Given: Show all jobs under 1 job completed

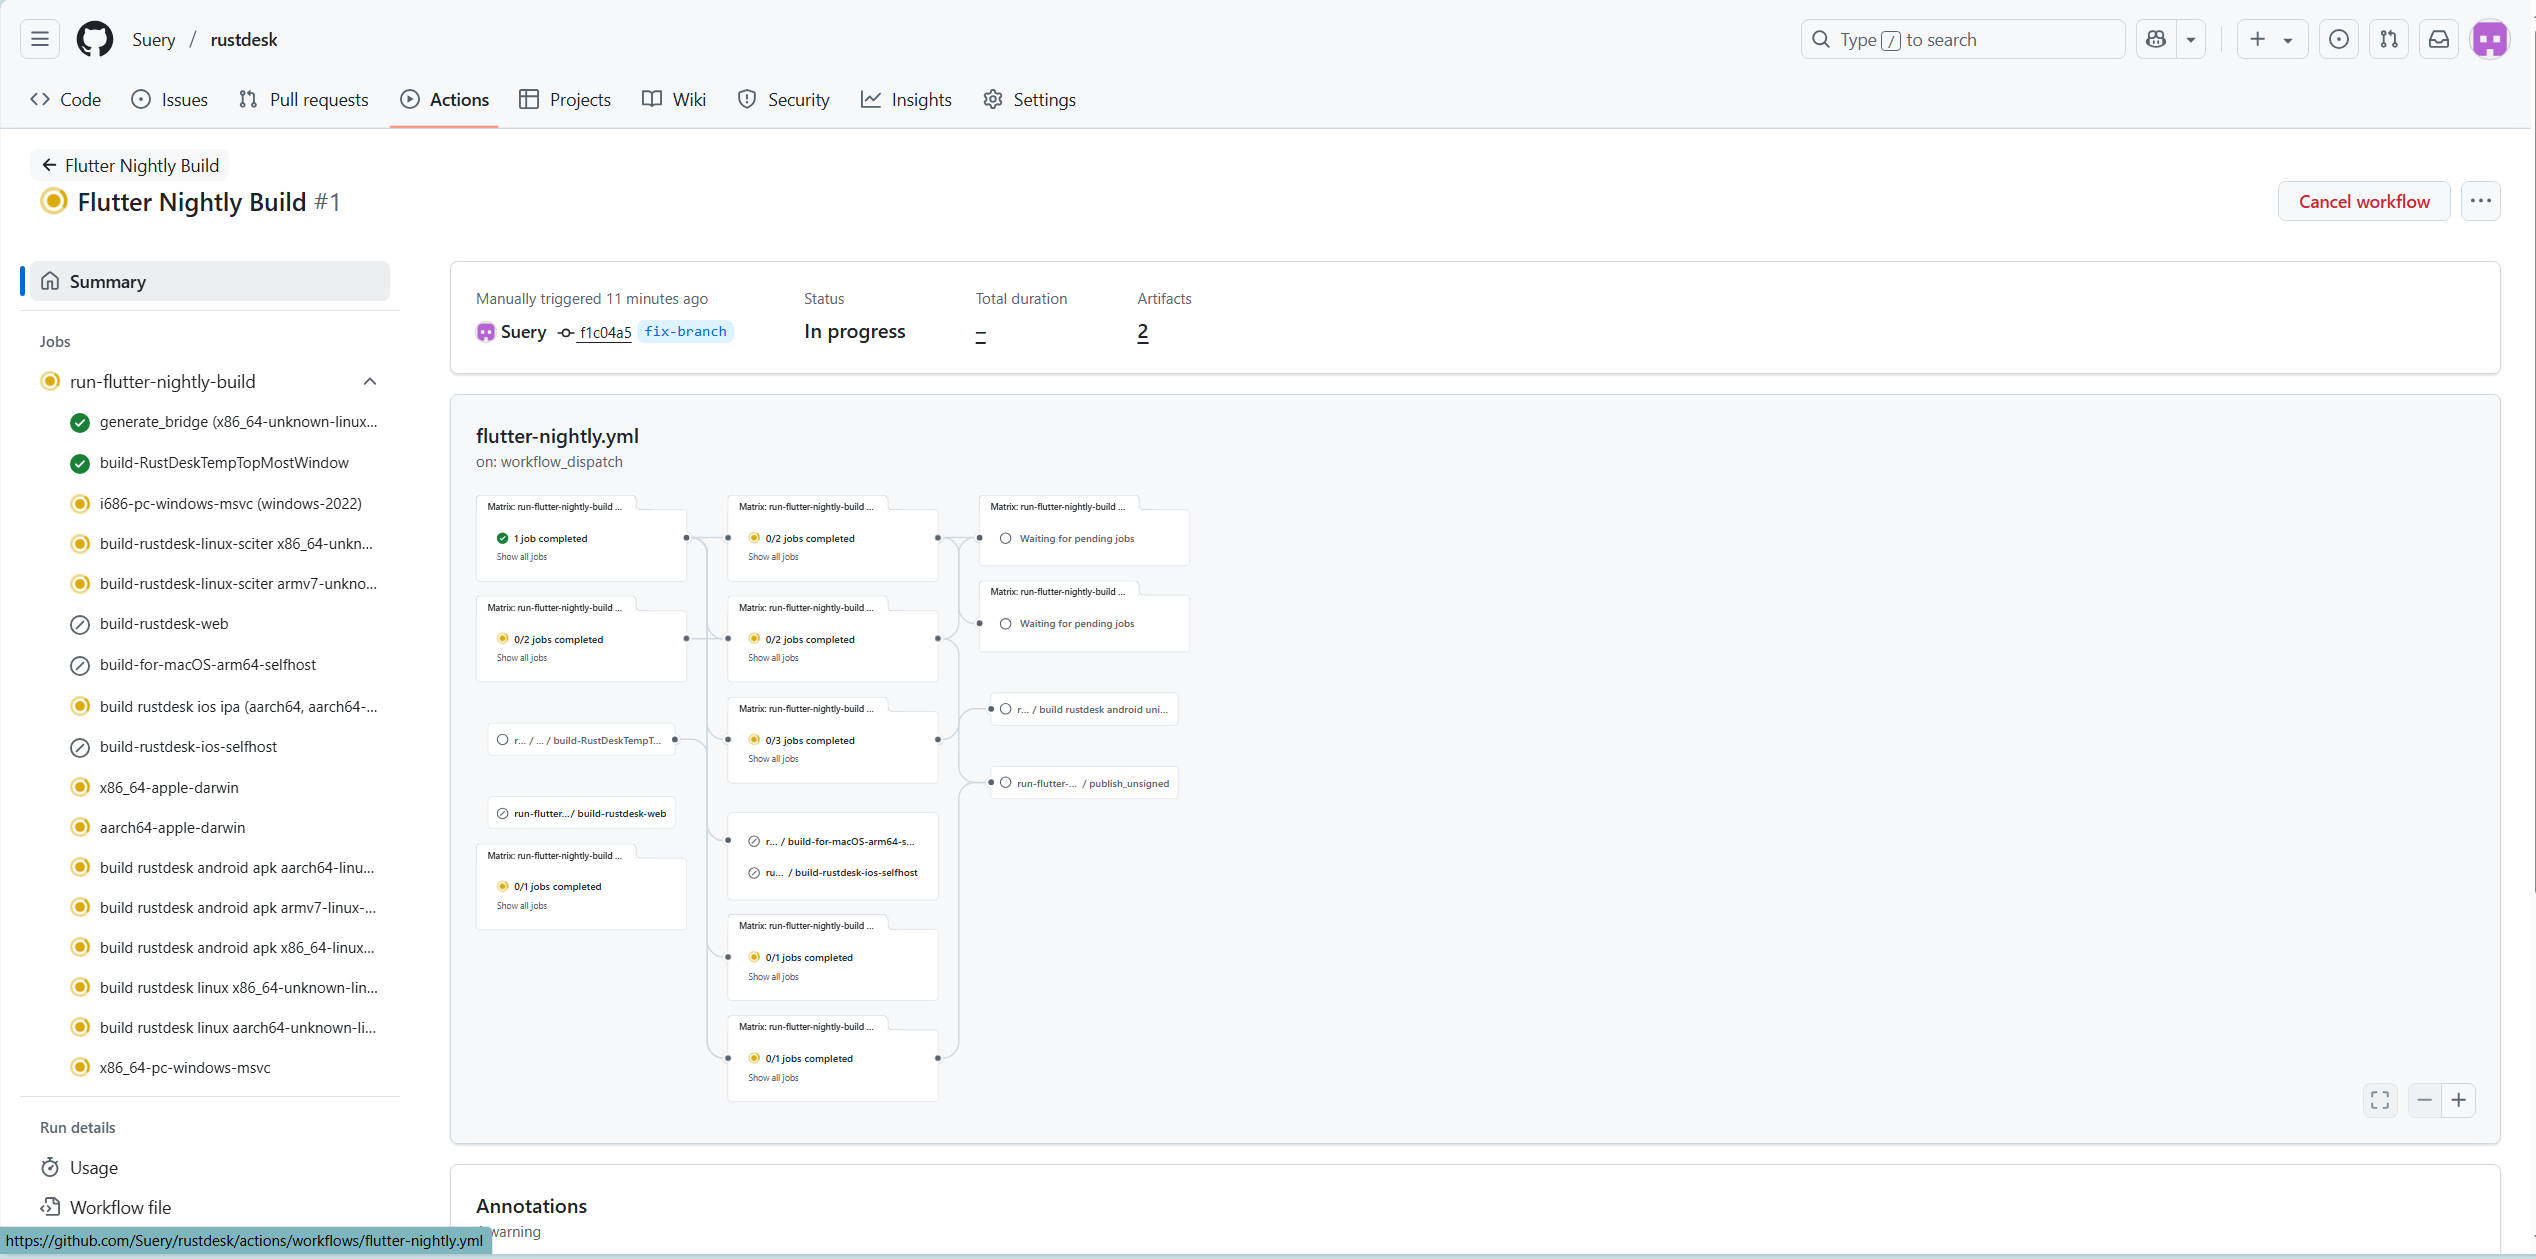Looking at the screenshot, I should pyautogui.click(x=522, y=557).
